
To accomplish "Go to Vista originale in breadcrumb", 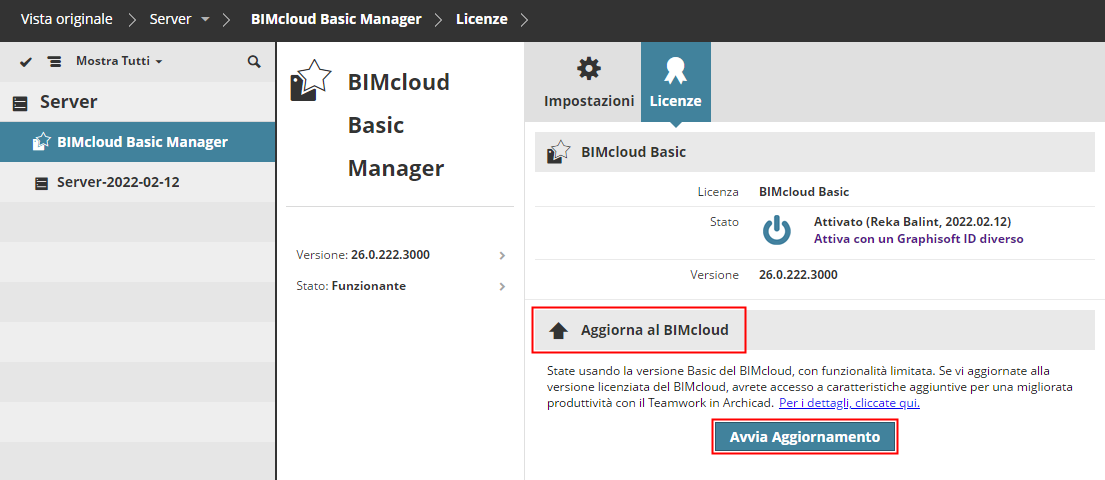I will point(66,19).
